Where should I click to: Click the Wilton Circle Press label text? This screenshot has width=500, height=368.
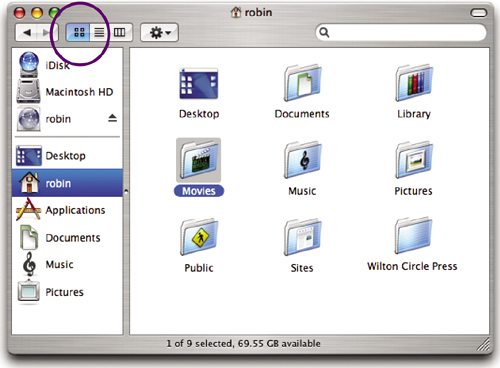412,266
